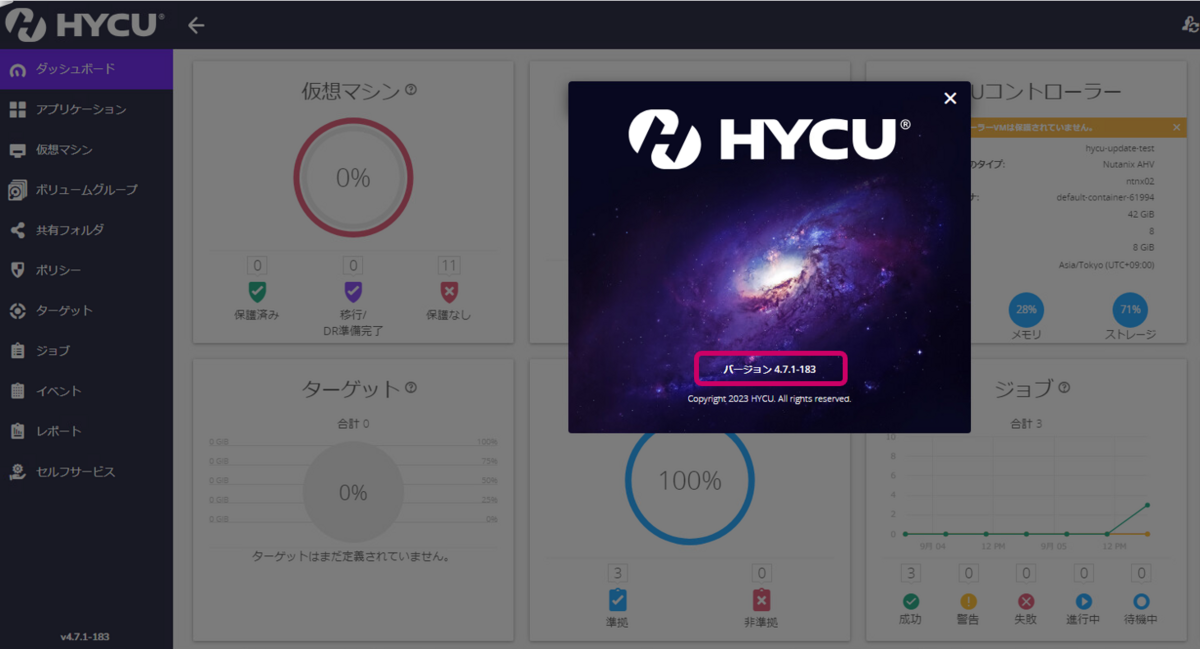Click red shield 保護なし icon

click(449, 292)
